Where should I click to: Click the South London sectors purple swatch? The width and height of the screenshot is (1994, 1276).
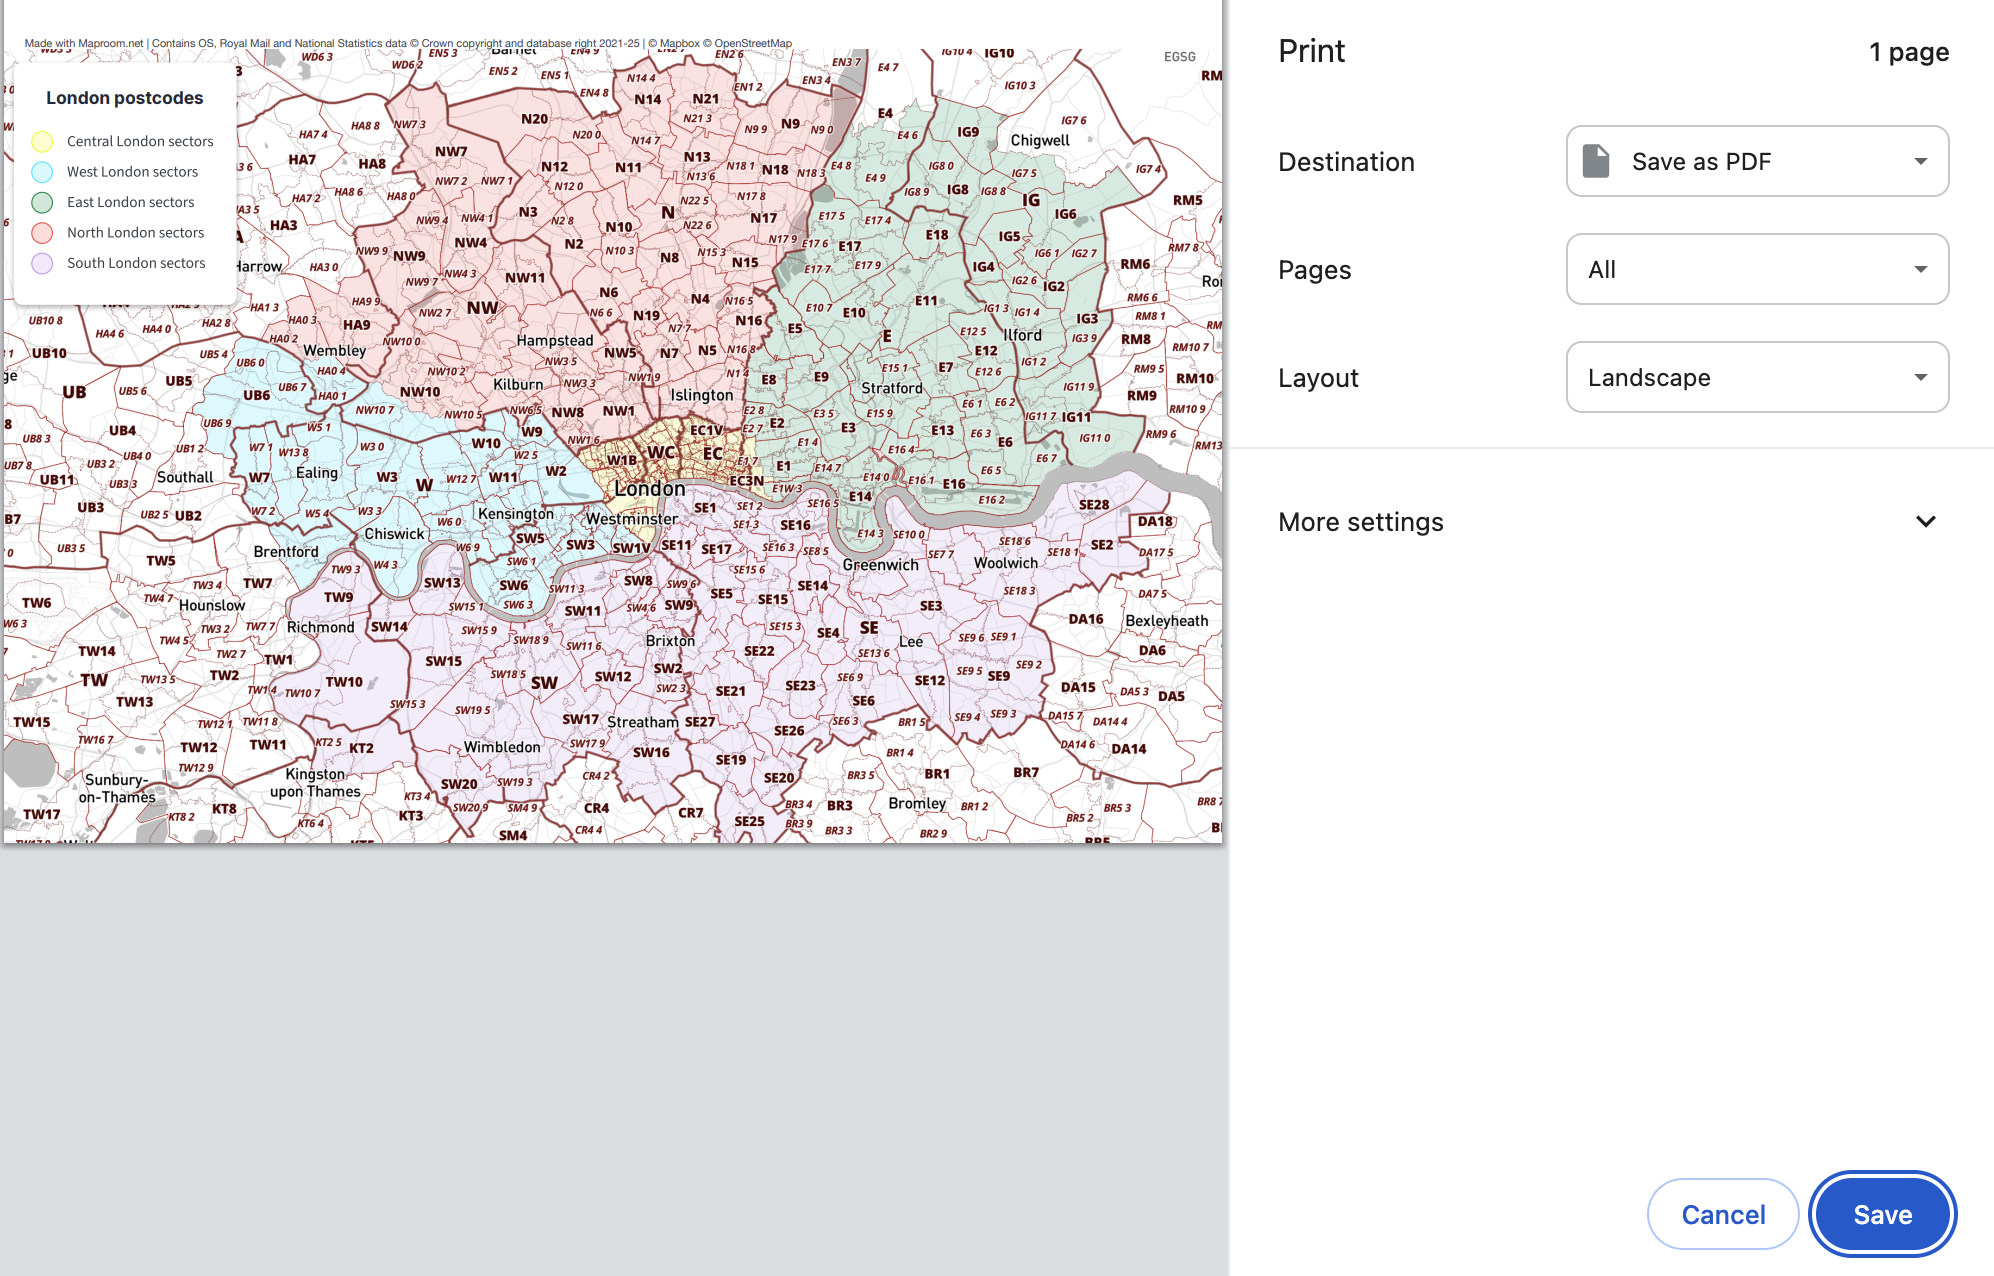coord(42,263)
